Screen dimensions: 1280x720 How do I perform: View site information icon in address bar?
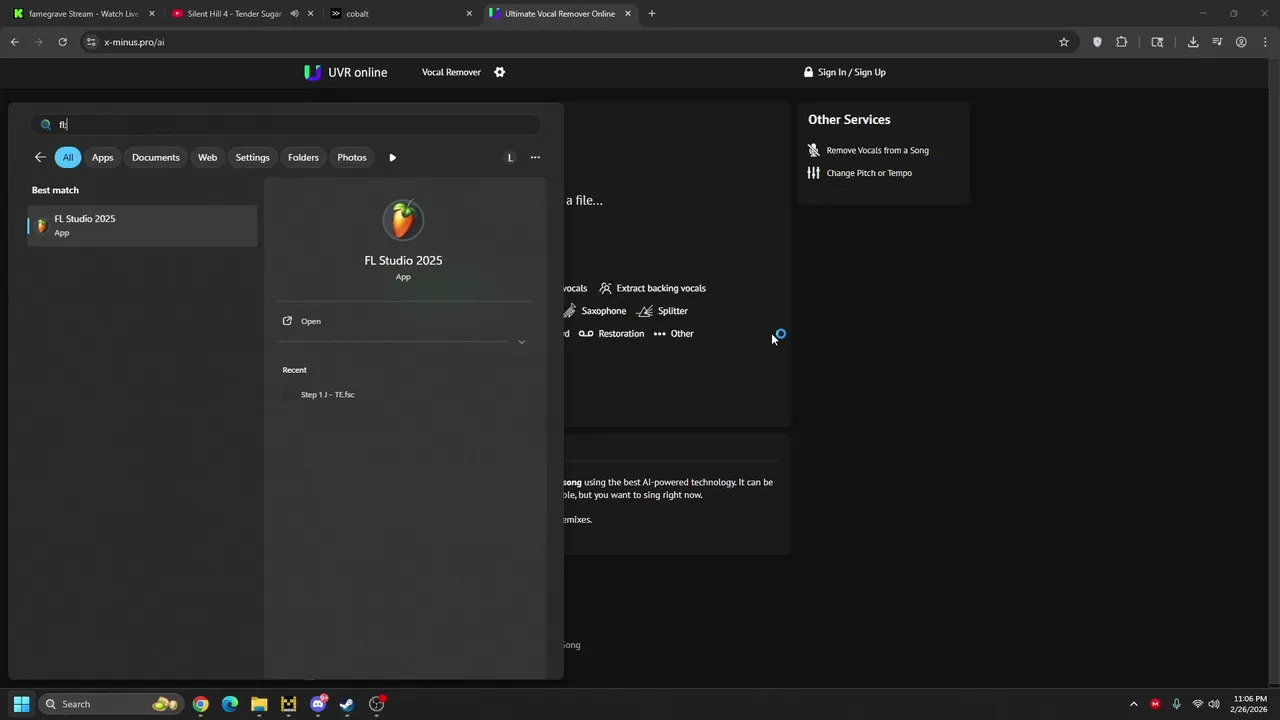(x=91, y=42)
